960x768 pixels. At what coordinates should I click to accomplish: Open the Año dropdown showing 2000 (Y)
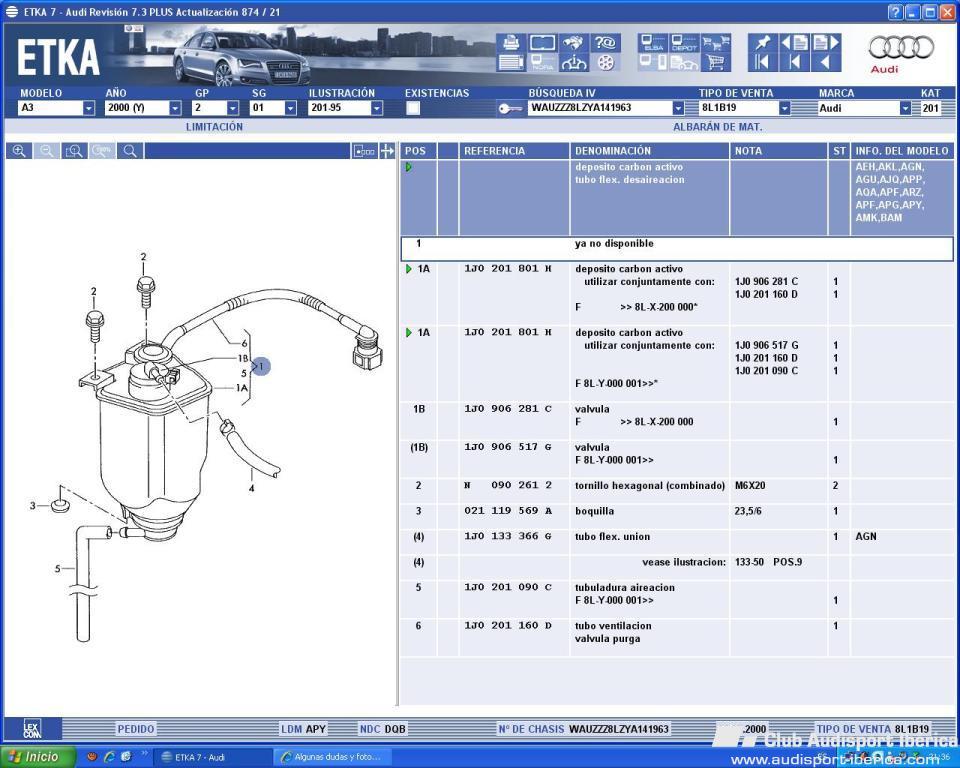[175, 108]
